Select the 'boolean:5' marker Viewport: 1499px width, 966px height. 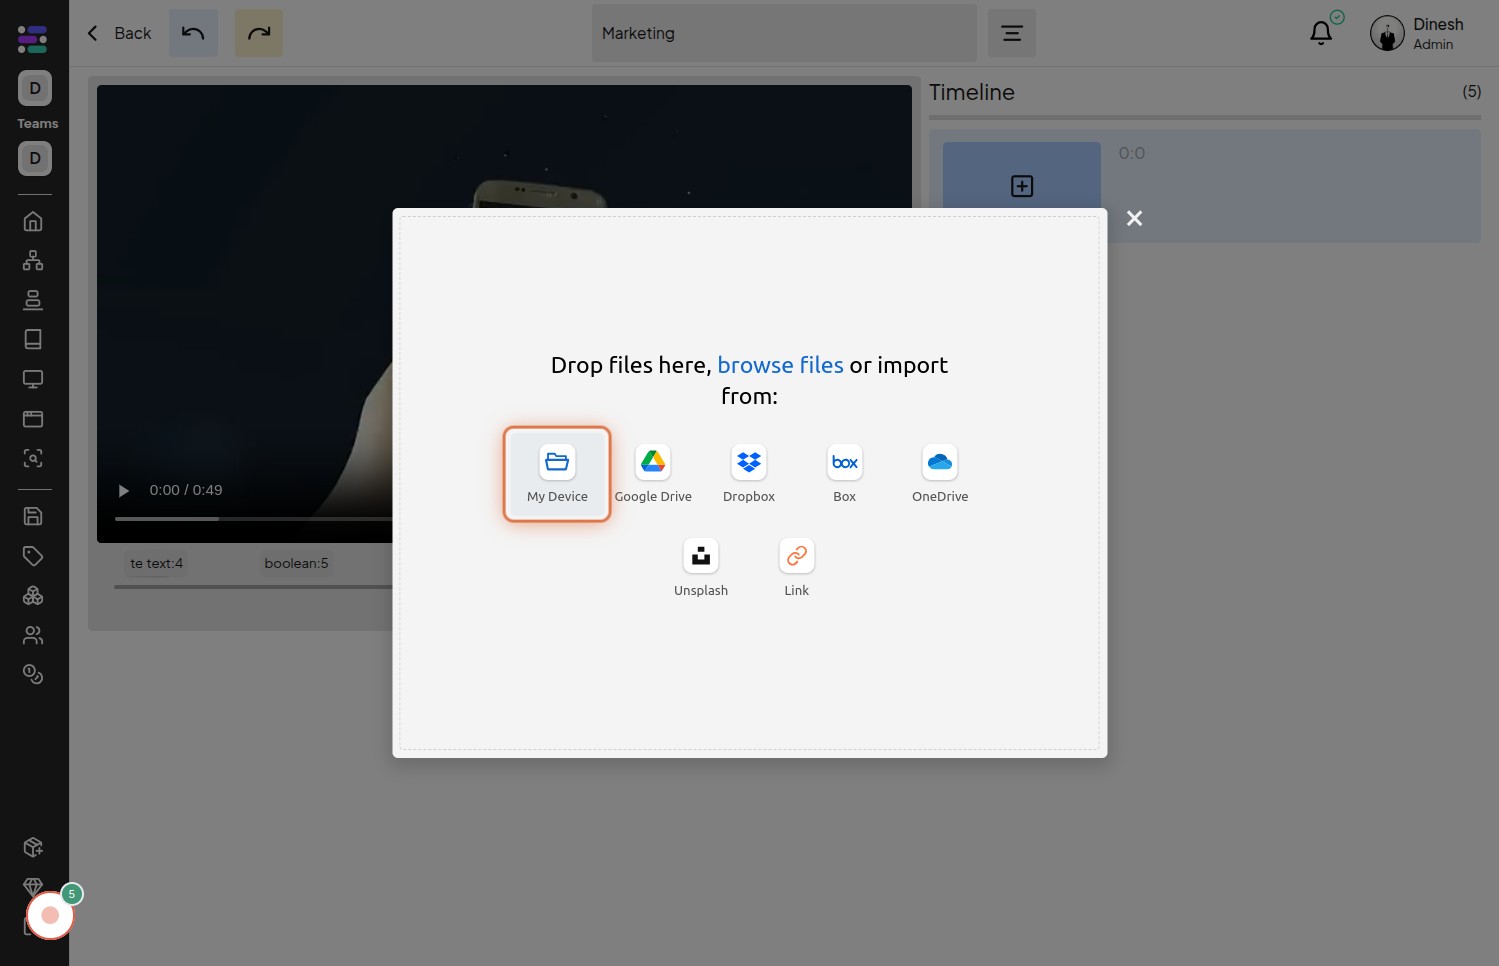point(296,563)
